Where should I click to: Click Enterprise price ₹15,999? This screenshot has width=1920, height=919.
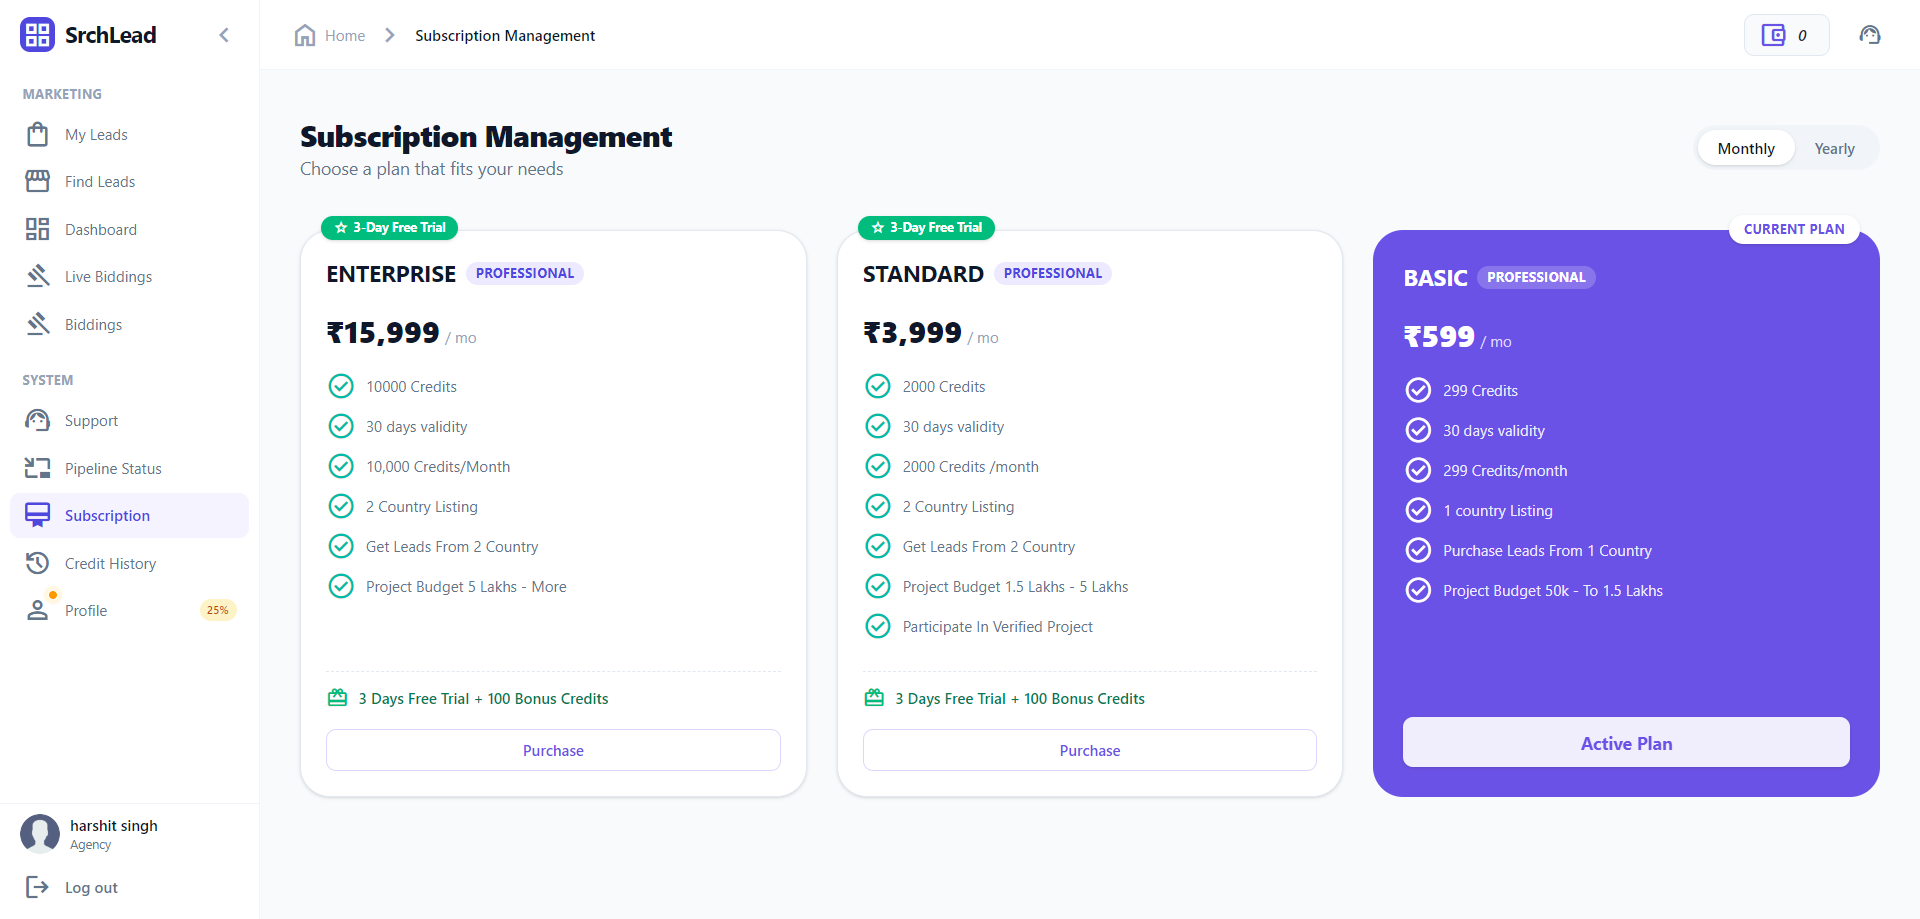383,332
